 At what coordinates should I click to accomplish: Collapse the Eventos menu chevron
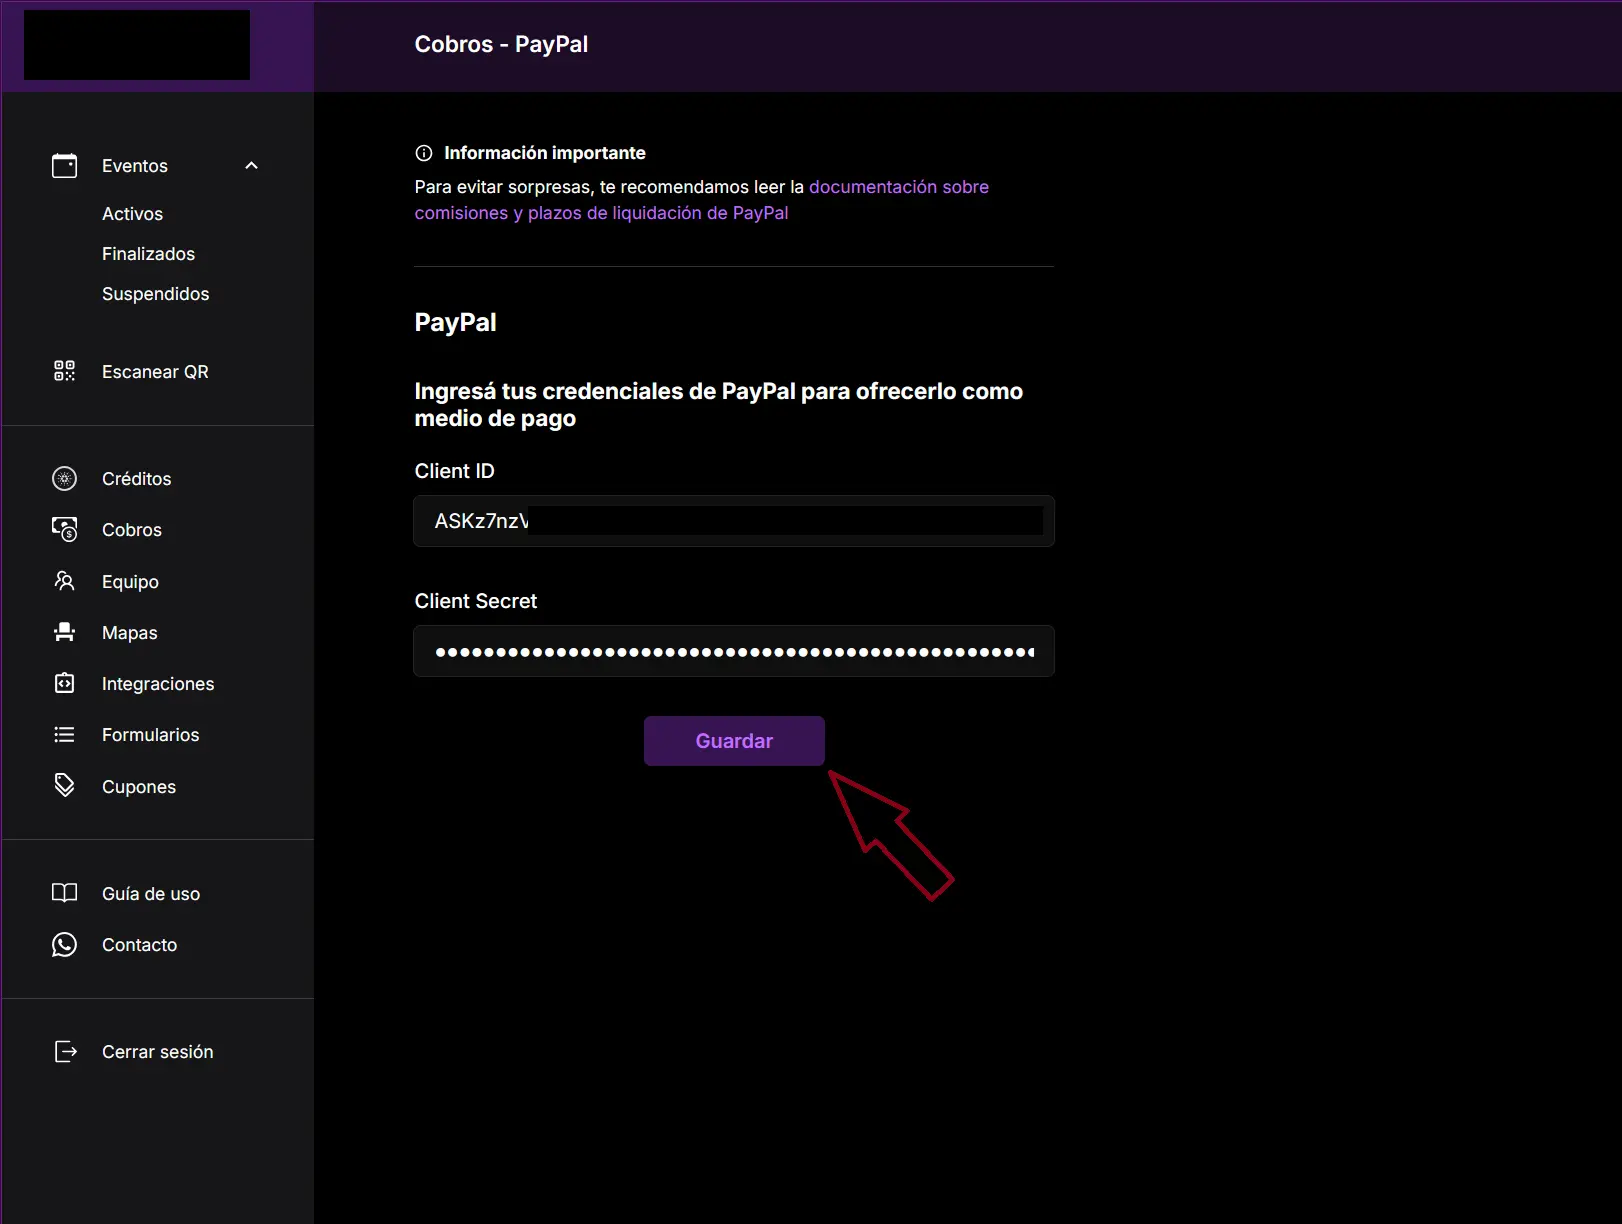tap(251, 166)
